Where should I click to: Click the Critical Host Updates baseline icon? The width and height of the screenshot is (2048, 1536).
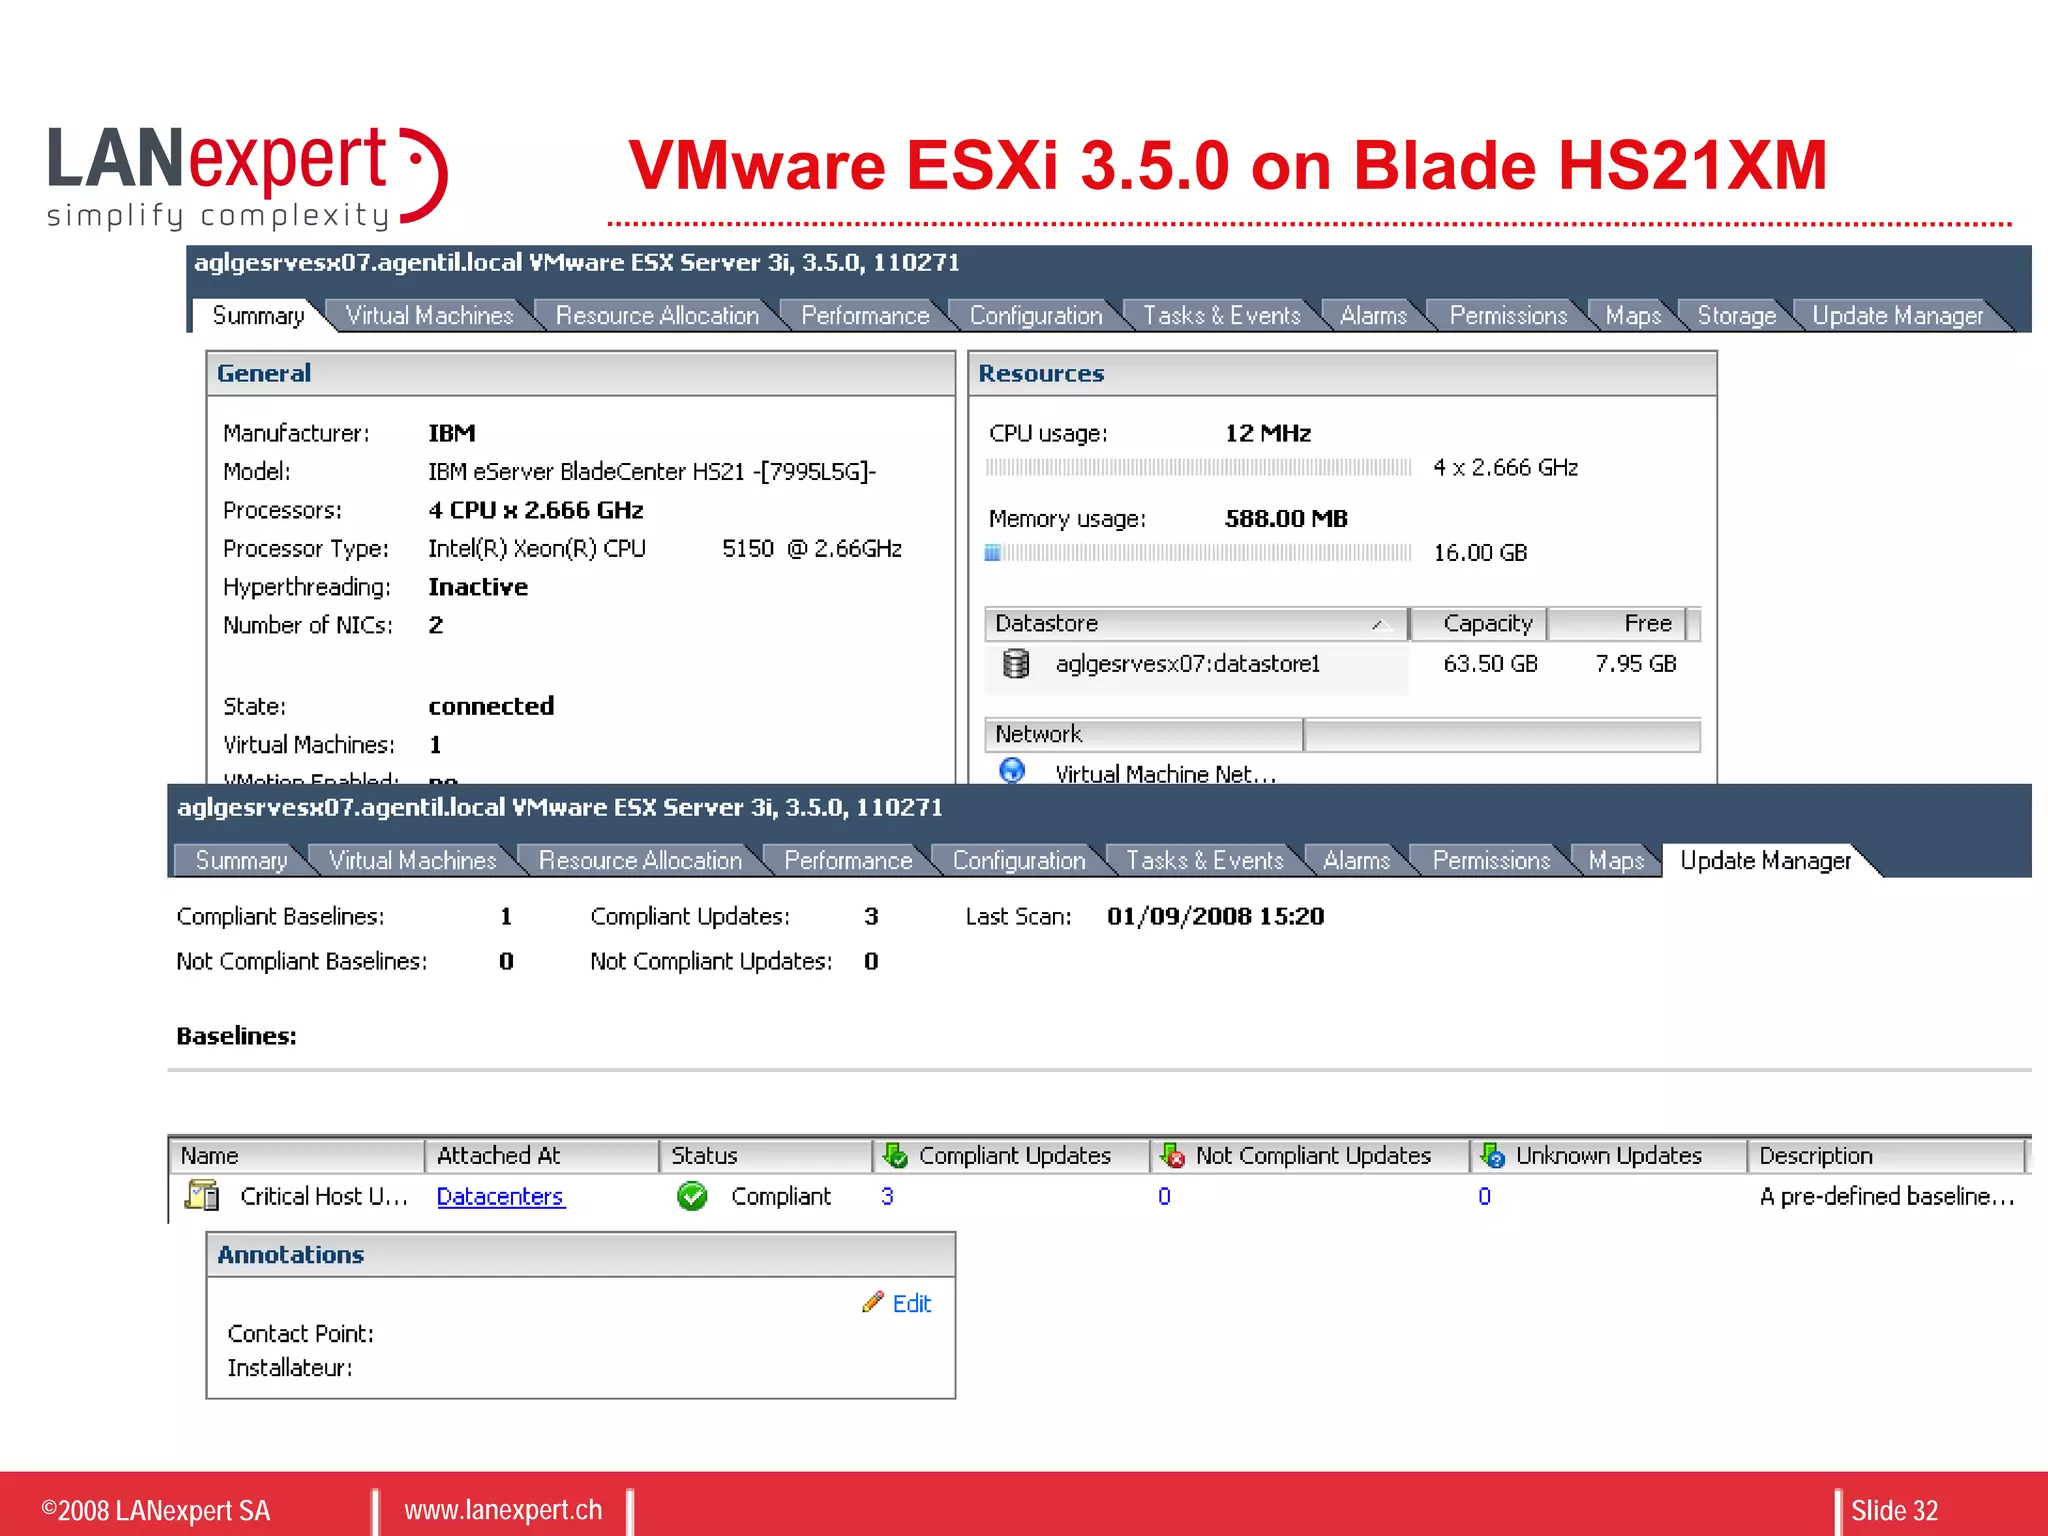[x=202, y=1195]
